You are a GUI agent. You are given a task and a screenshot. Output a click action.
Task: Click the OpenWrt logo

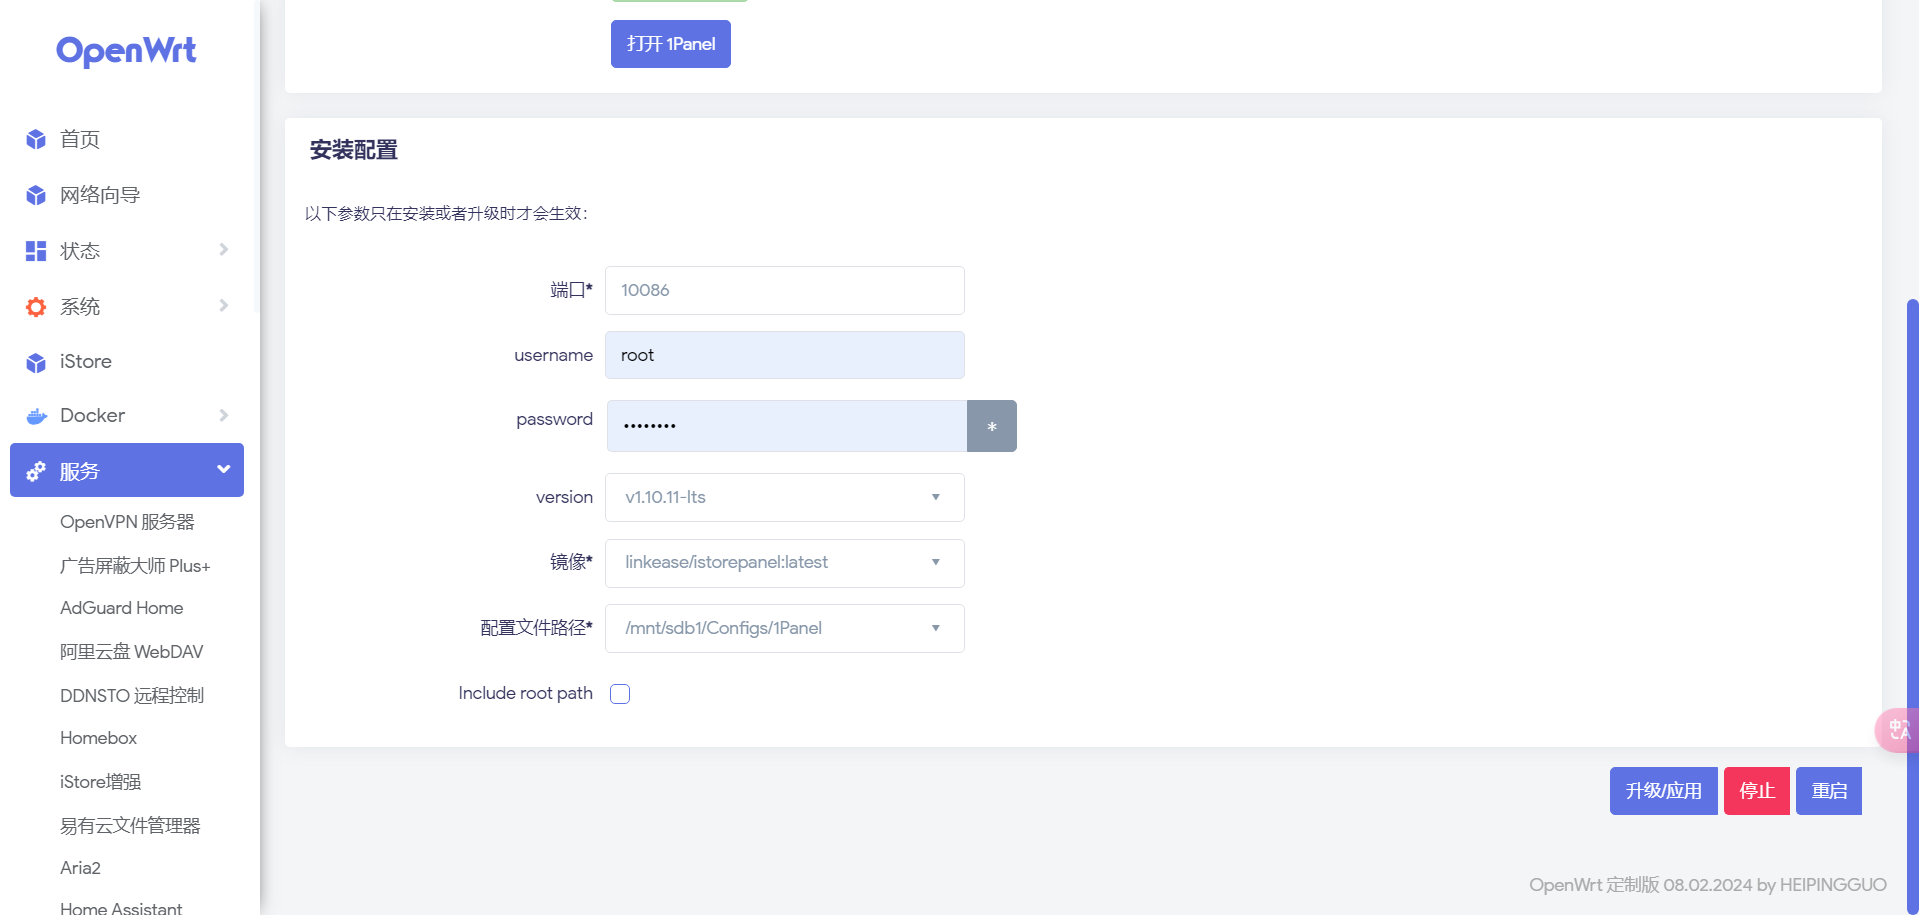coord(126,51)
